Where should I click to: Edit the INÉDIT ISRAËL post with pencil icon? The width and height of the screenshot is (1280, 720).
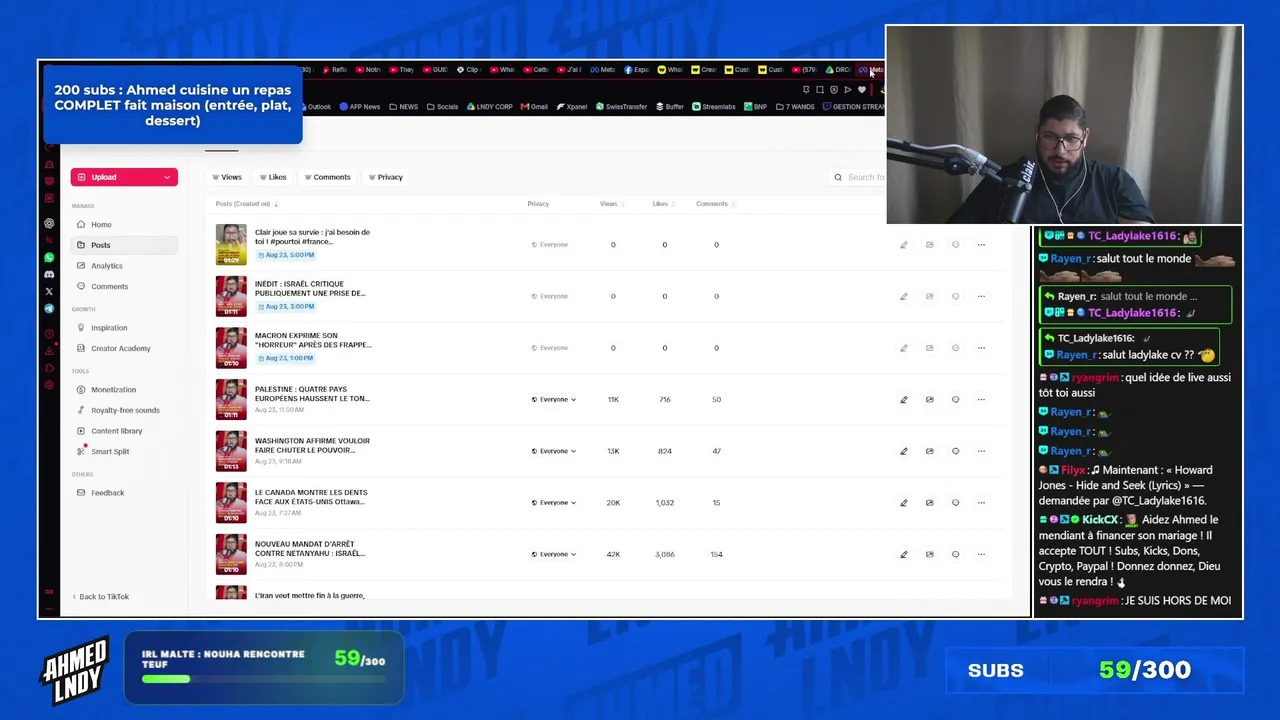tap(904, 296)
